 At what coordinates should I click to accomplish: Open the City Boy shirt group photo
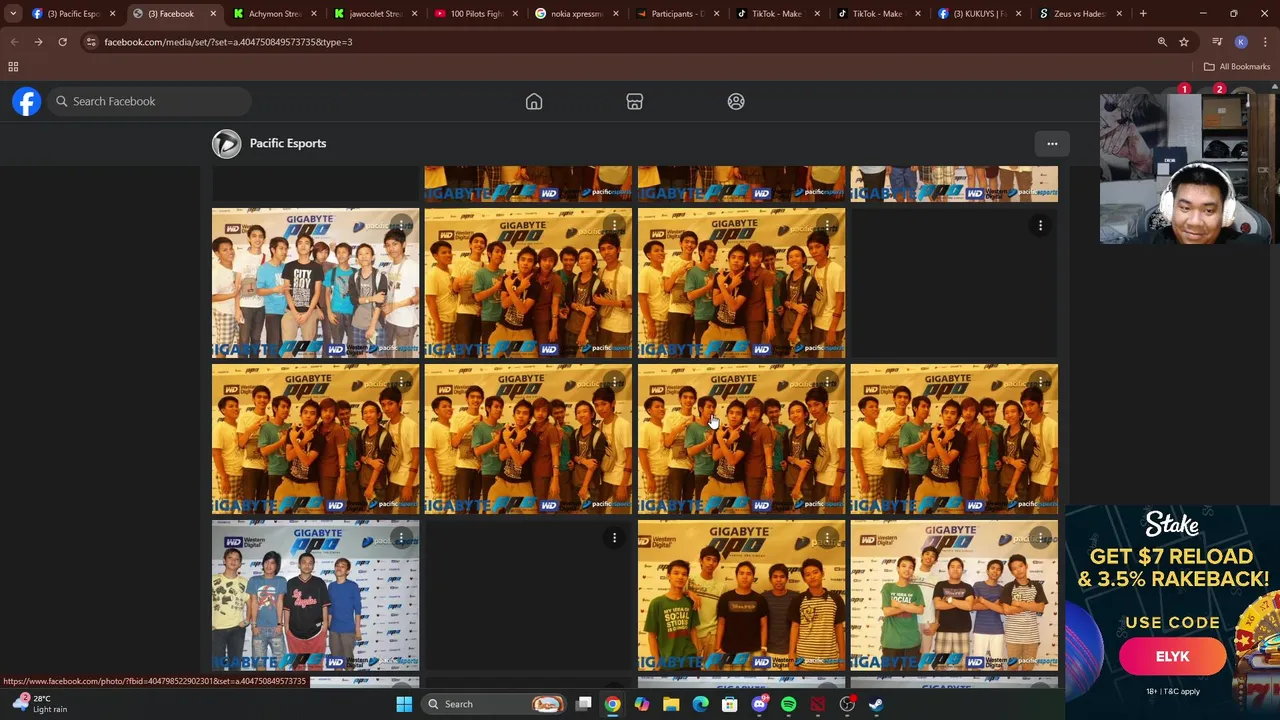pyautogui.click(x=315, y=282)
